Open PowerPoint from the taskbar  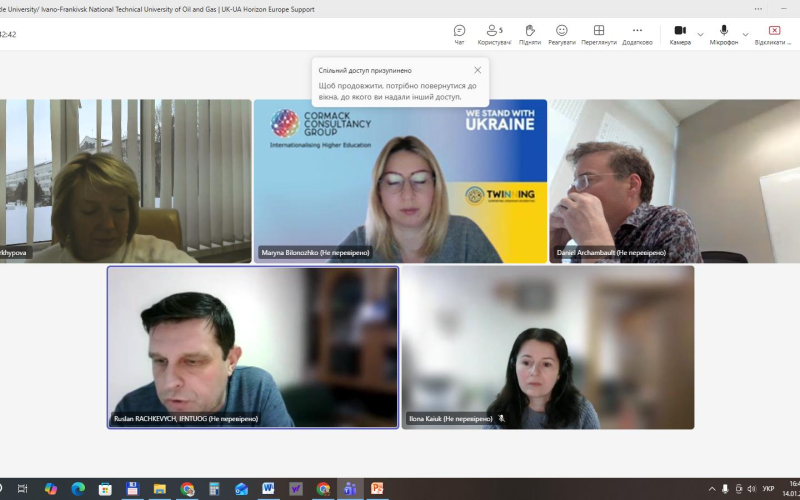pyautogui.click(x=377, y=489)
